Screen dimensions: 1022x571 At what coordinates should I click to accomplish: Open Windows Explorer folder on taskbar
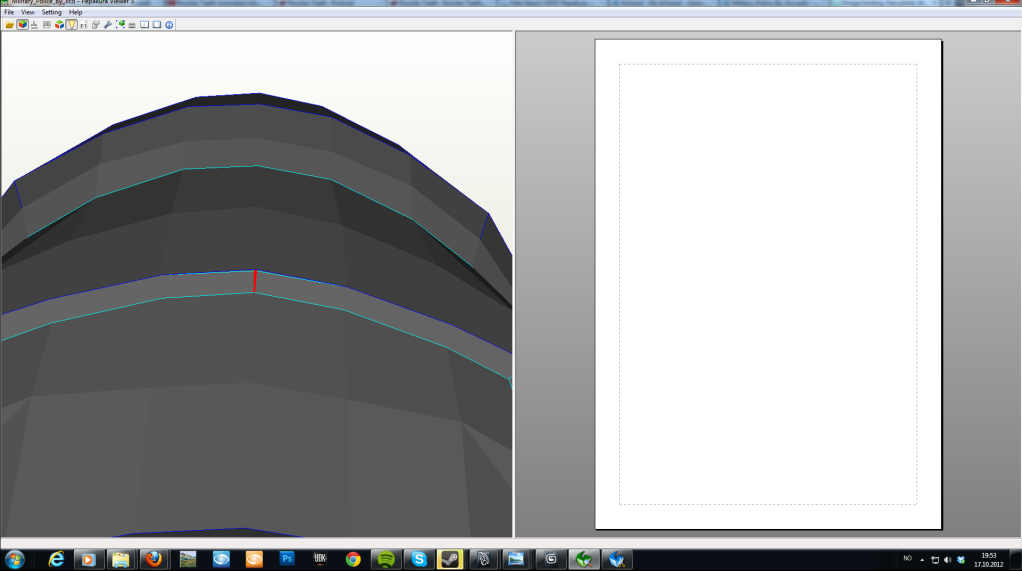[x=121, y=559]
